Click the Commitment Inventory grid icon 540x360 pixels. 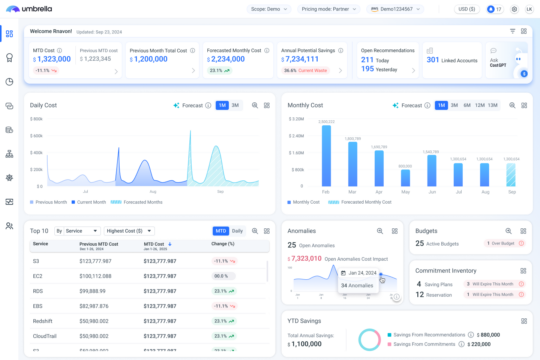pyautogui.click(x=523, y=271)
